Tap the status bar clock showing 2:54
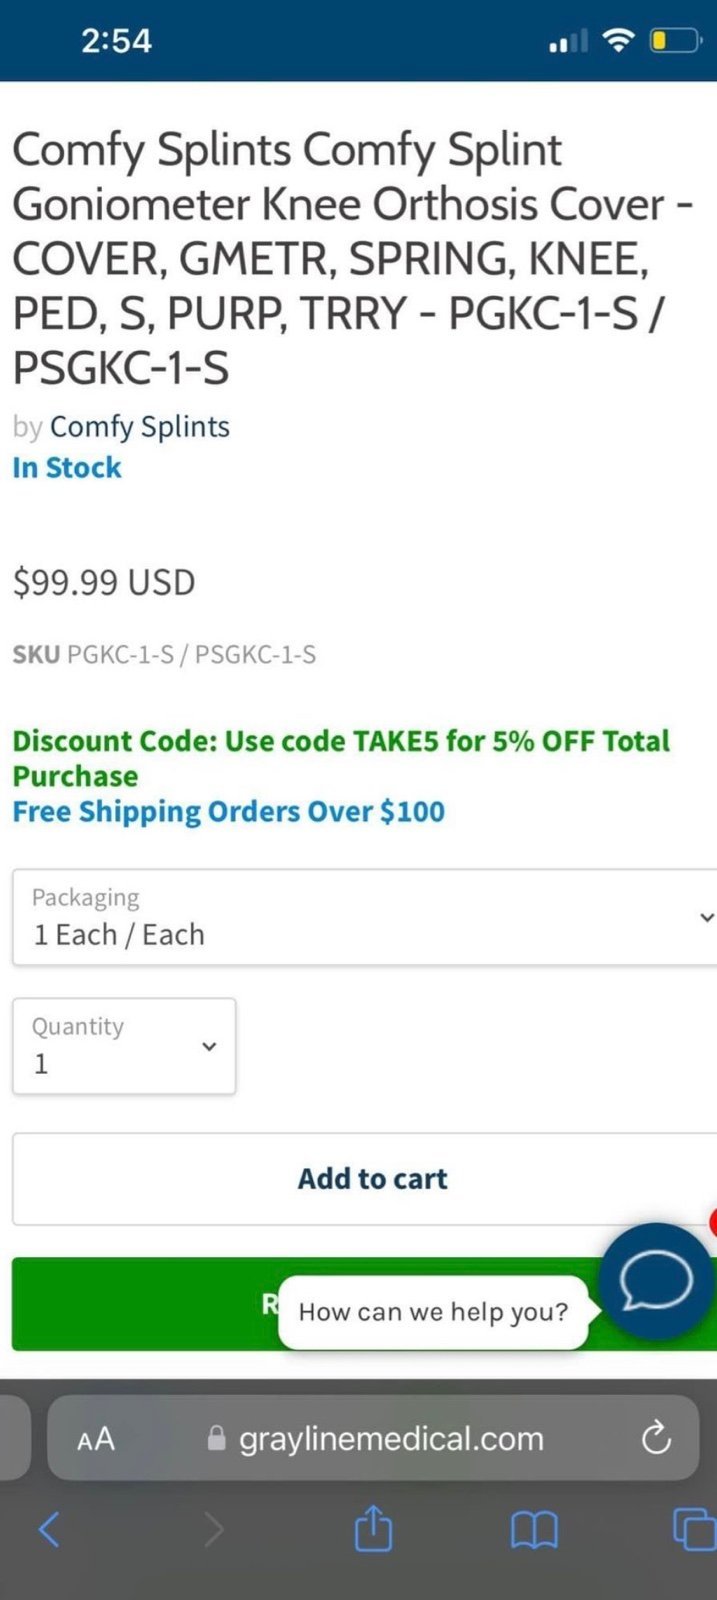Image resolution: width=717 pixels, height=1600 pixels. coord(116,41)
